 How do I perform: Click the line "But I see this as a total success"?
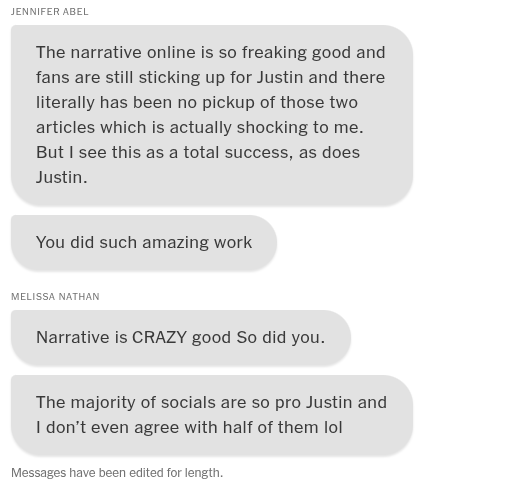tap(198, 152)
